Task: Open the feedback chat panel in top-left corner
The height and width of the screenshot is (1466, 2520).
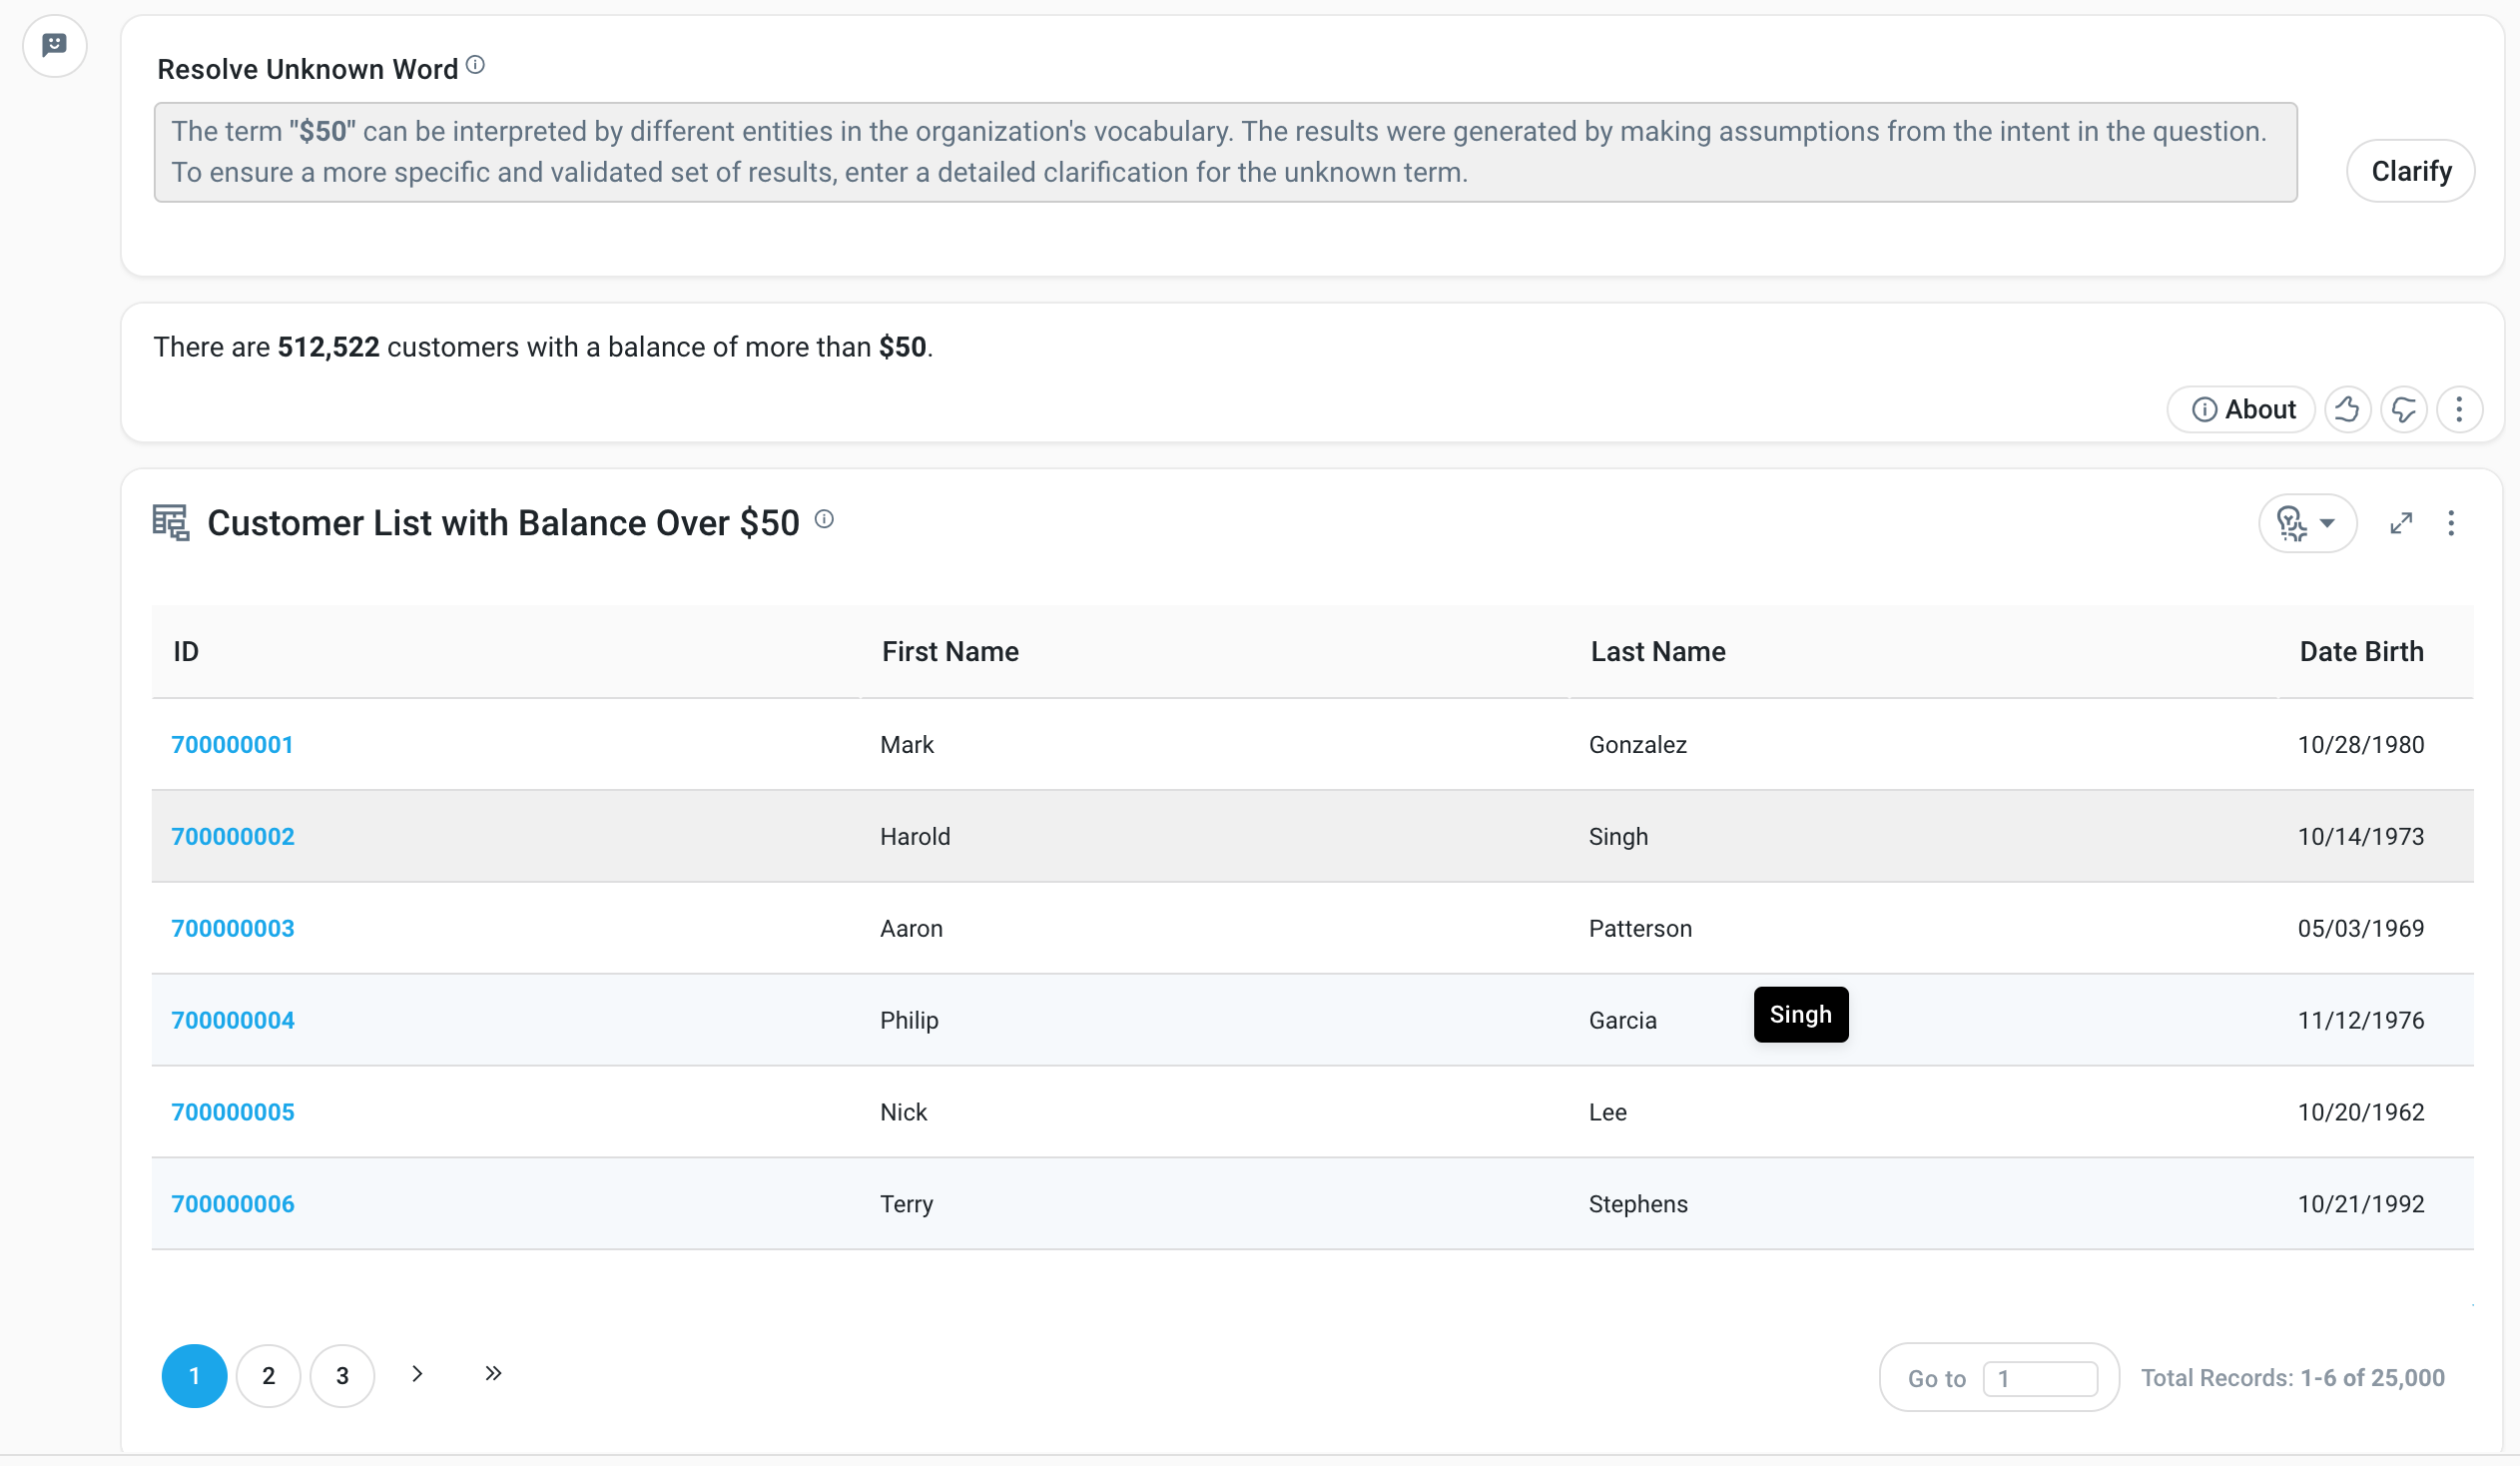Action: click(55, 45)
